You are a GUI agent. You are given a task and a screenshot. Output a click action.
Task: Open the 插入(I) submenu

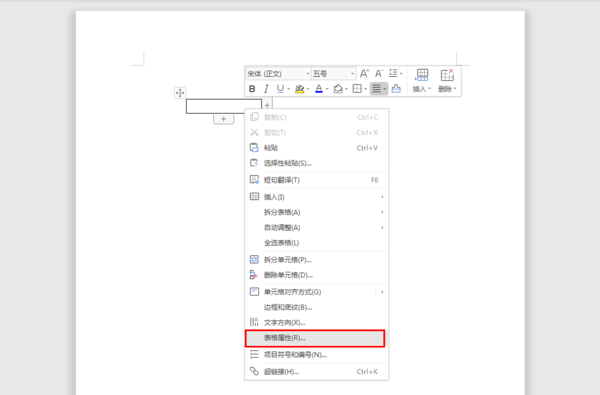pos(316,197)
